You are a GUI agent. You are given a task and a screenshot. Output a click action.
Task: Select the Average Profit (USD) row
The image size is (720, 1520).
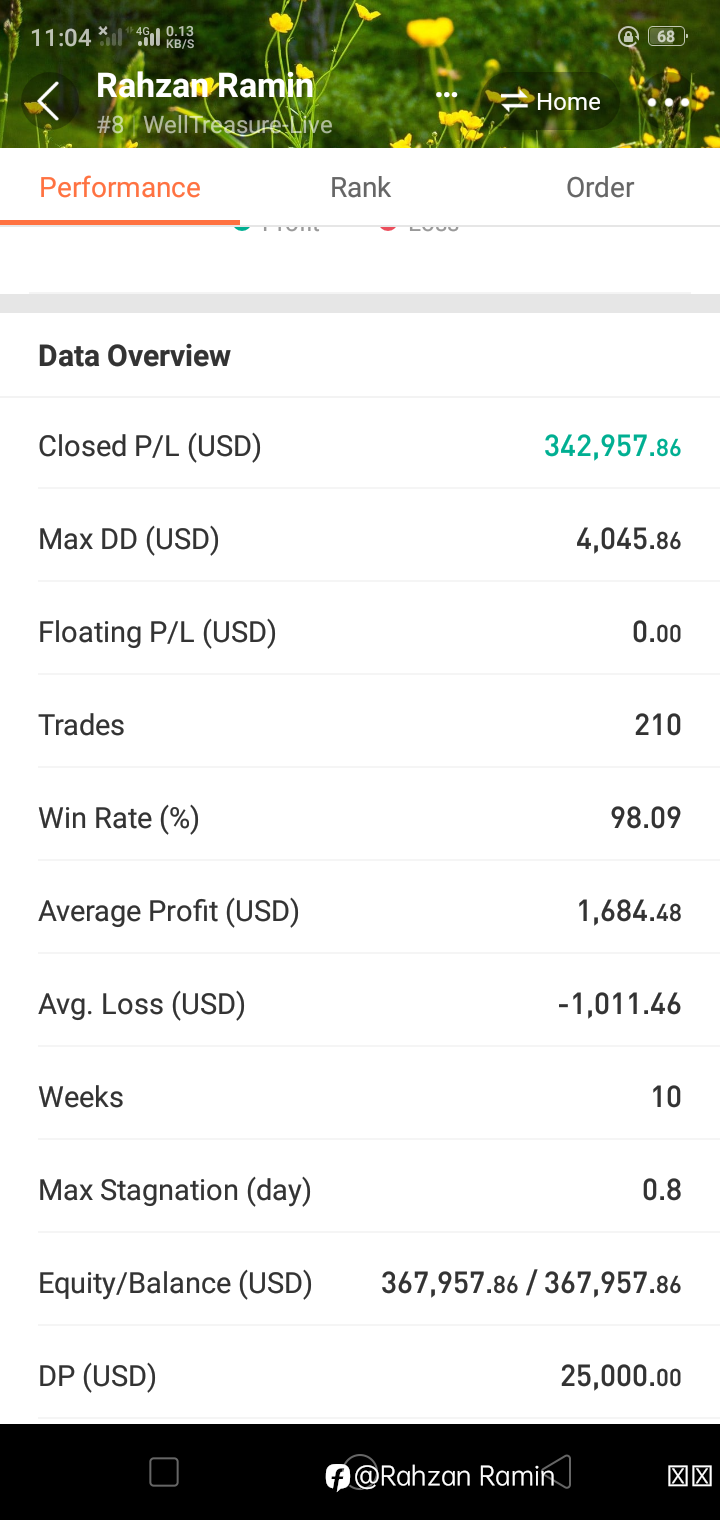click(x=360, y=911)
